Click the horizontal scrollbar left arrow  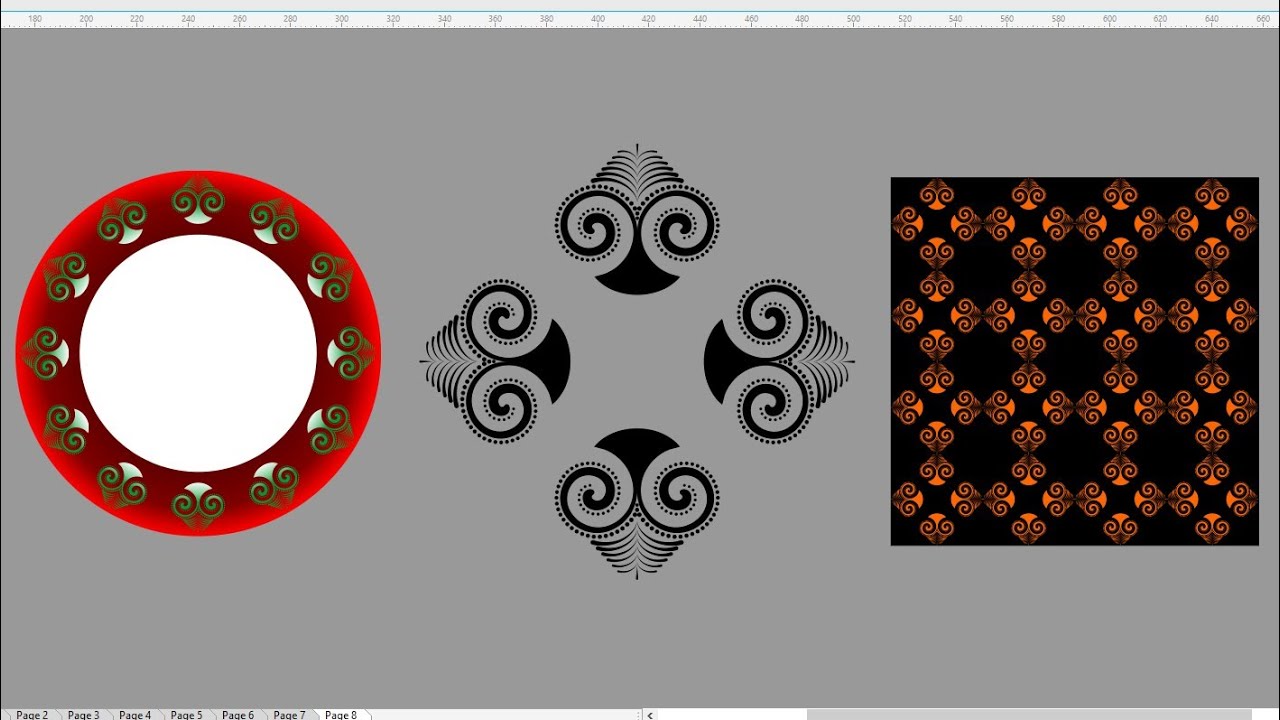651,714
